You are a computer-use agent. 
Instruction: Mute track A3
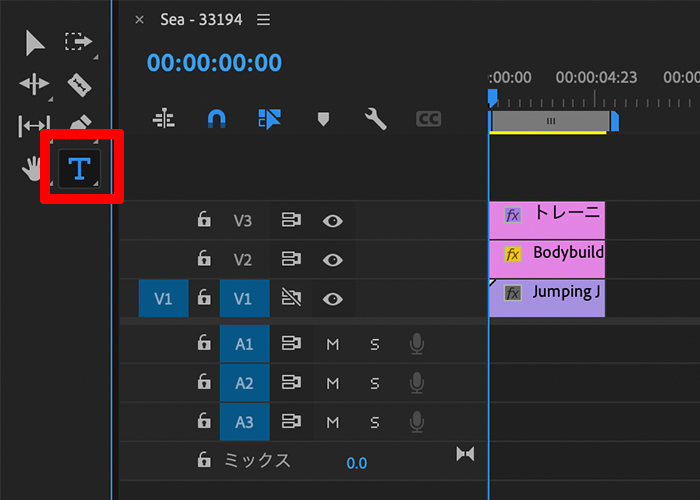[x=333, y=422]
